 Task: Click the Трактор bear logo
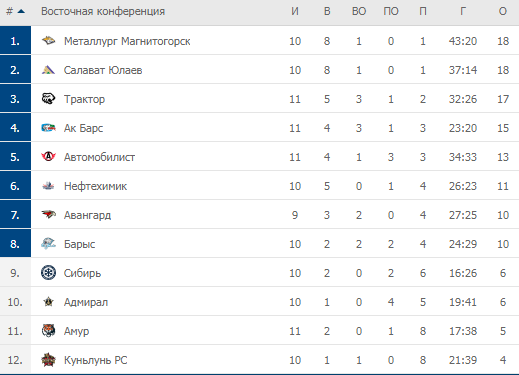click(x=48, y=99)
